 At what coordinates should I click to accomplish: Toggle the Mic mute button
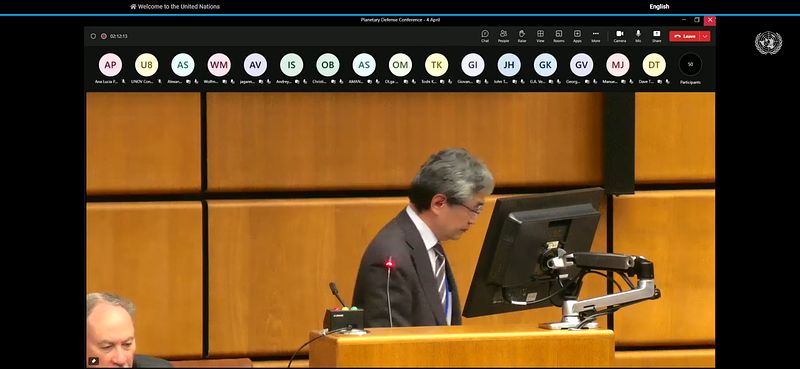638,36
